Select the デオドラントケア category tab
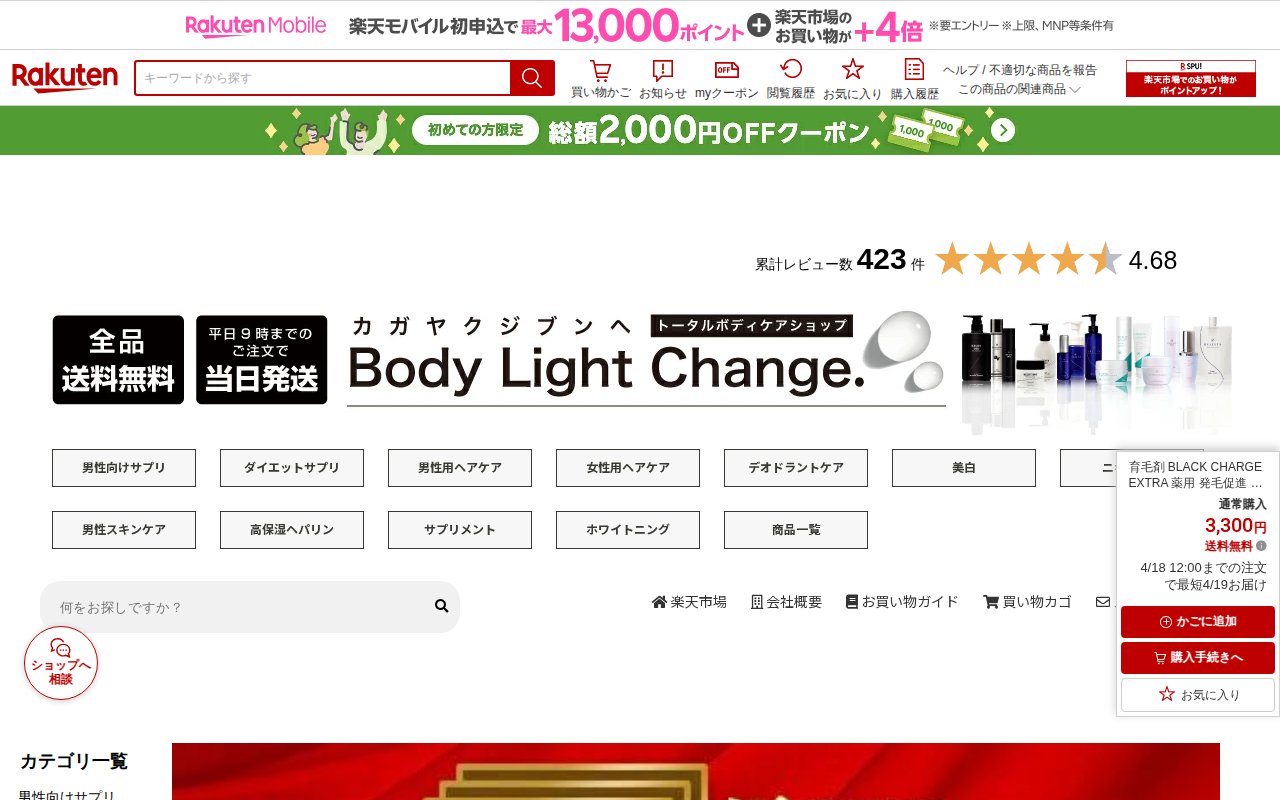This screenshot has width=1280, height=800. pyautogui.click(x=796, y=468)
